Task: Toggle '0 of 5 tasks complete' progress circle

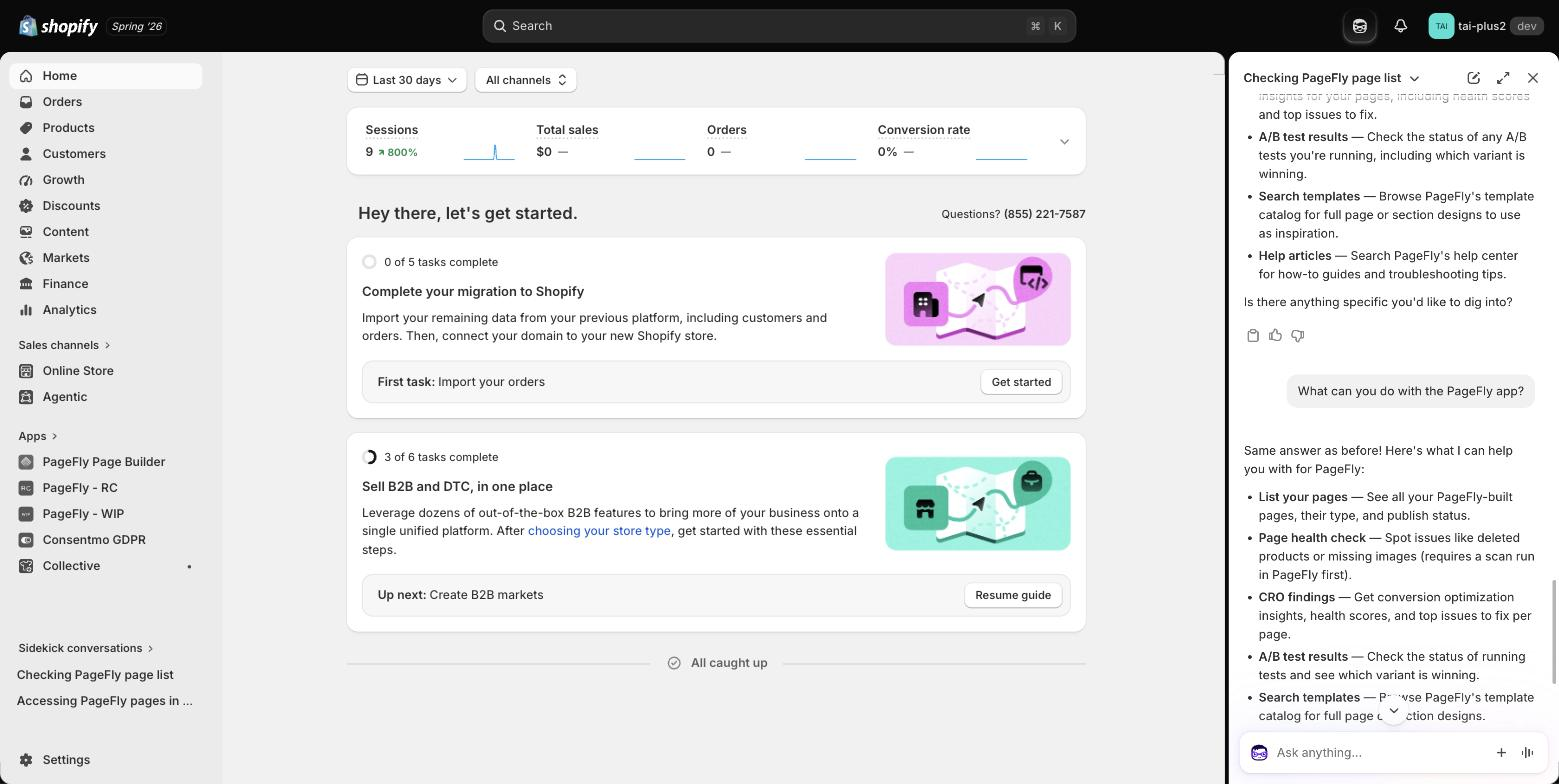Action: (369, 262)
